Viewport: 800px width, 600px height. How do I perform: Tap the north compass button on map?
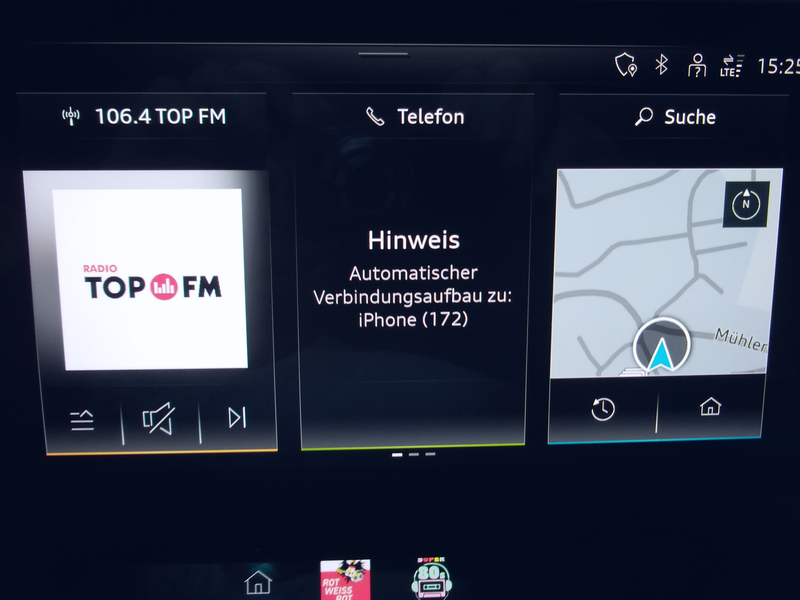746,205
